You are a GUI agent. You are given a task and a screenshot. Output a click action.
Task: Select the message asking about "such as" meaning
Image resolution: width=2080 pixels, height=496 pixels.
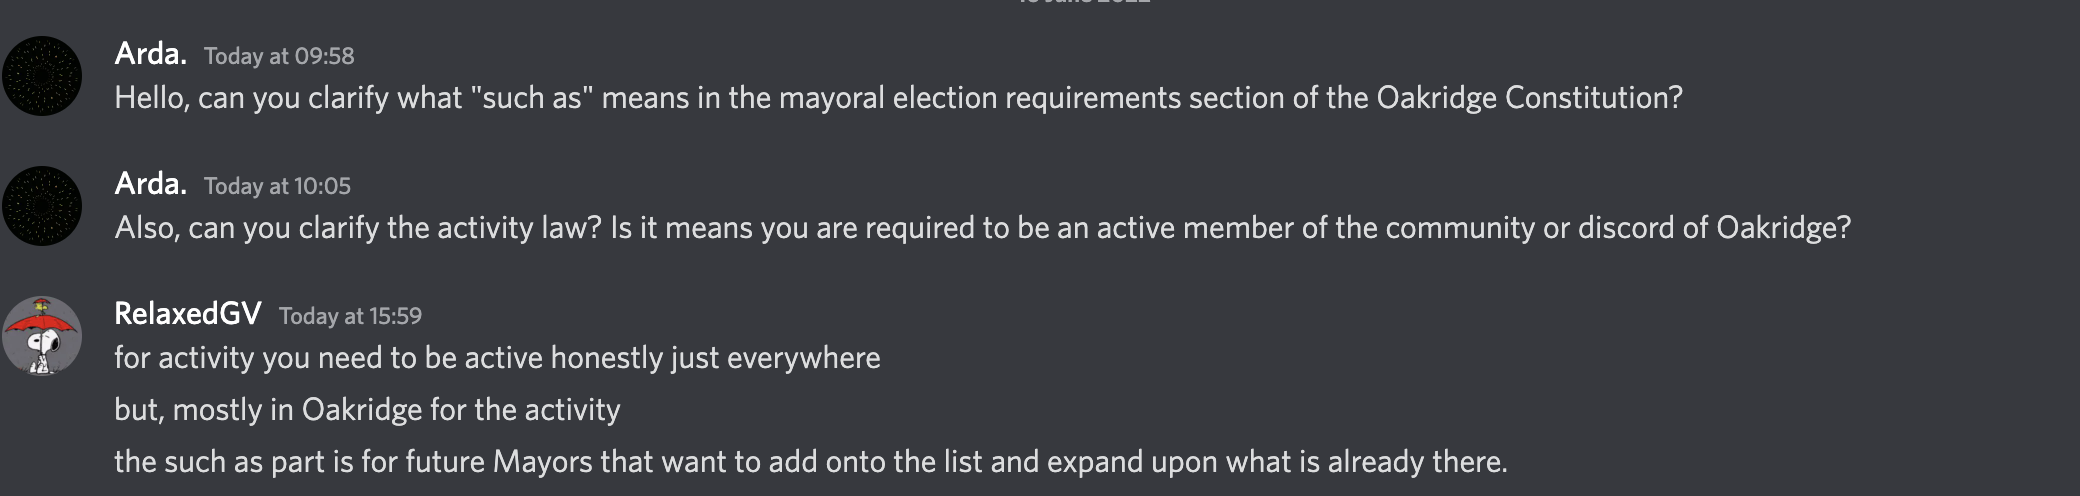pyautogui.click(x=898, y=98)
